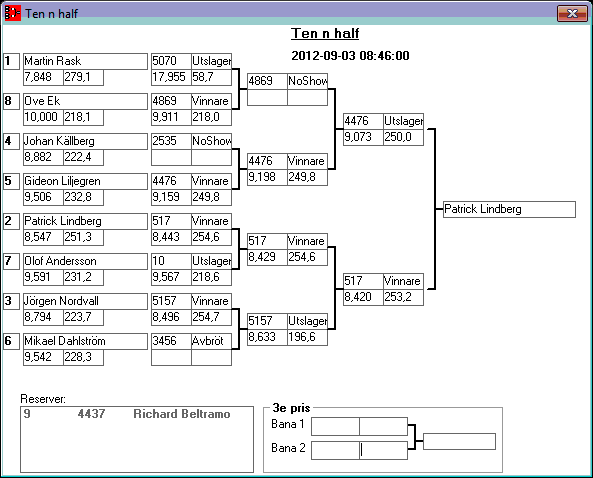Viewport: 593px width, 478px height.
Task: Click the Olof Andersson name field
Action: coord(85,261)
